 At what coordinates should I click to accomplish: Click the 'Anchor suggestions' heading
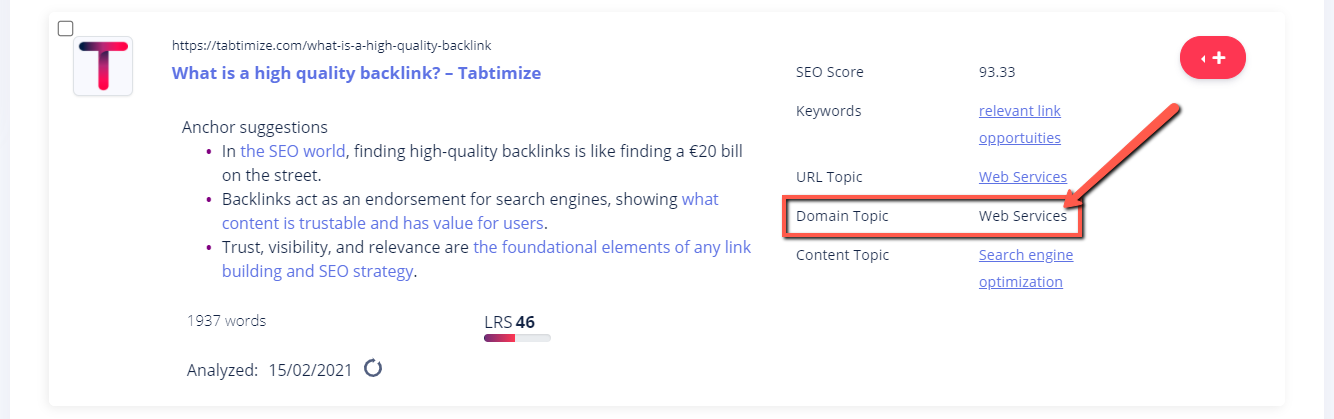coord(255,127)
